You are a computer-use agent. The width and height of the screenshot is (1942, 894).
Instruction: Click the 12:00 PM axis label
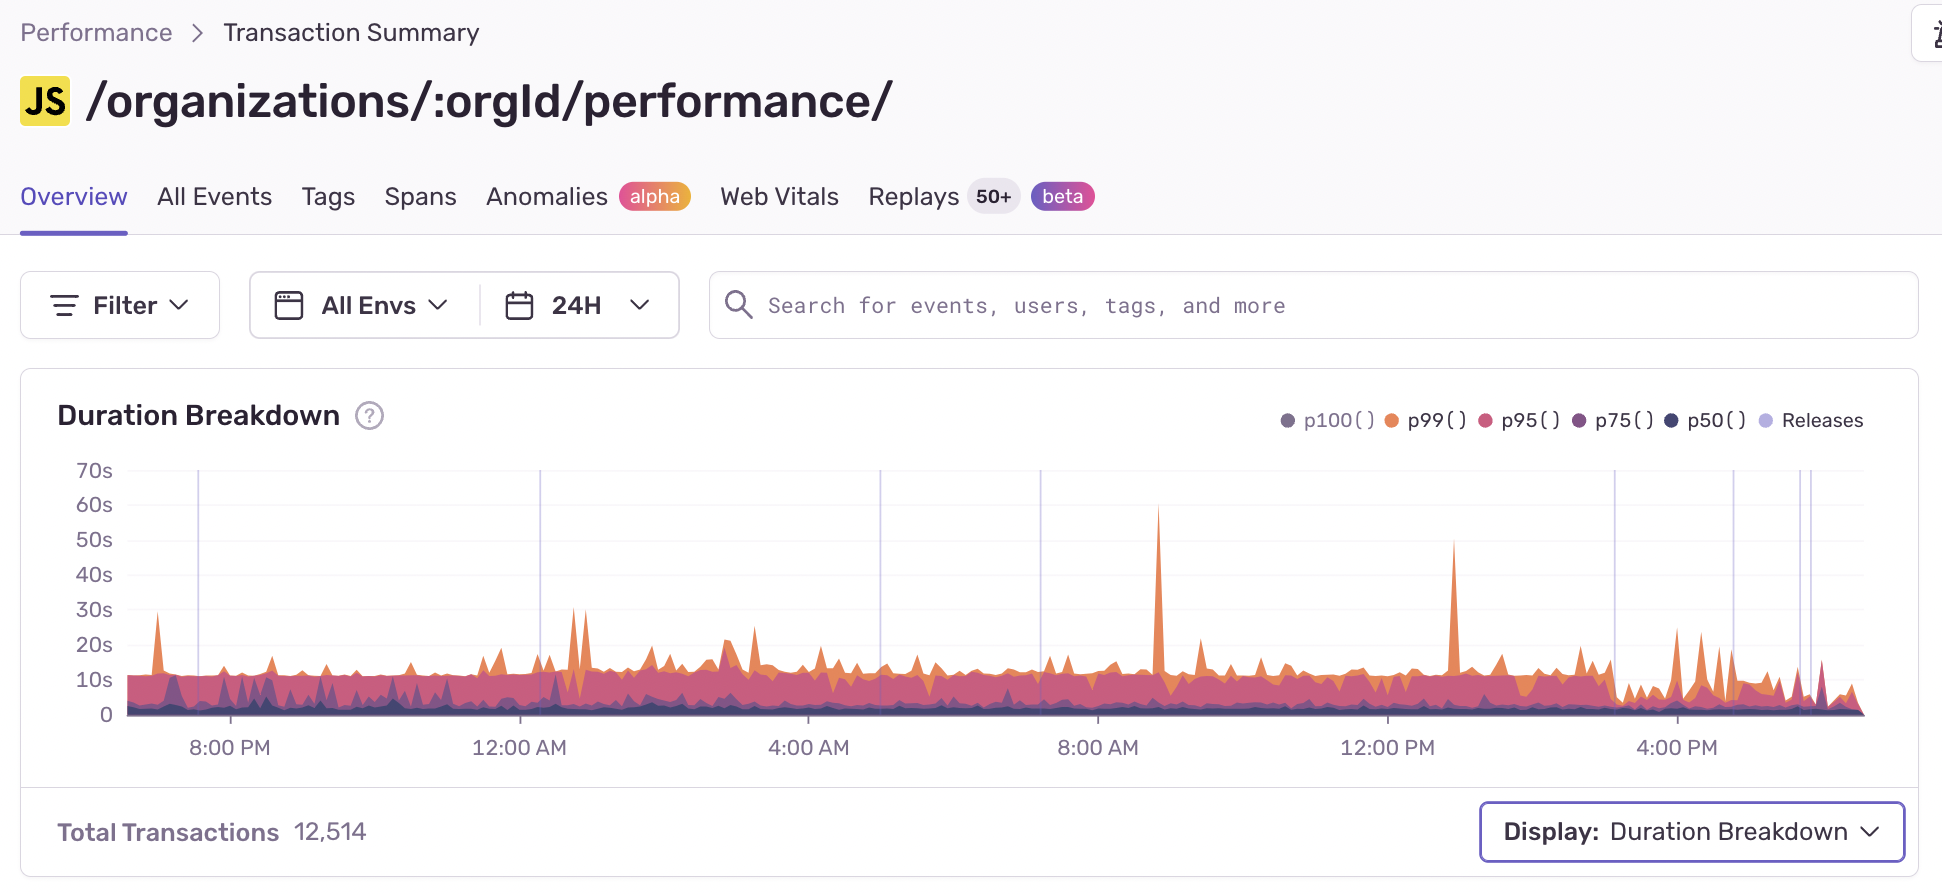click(x=1387, y=748)
